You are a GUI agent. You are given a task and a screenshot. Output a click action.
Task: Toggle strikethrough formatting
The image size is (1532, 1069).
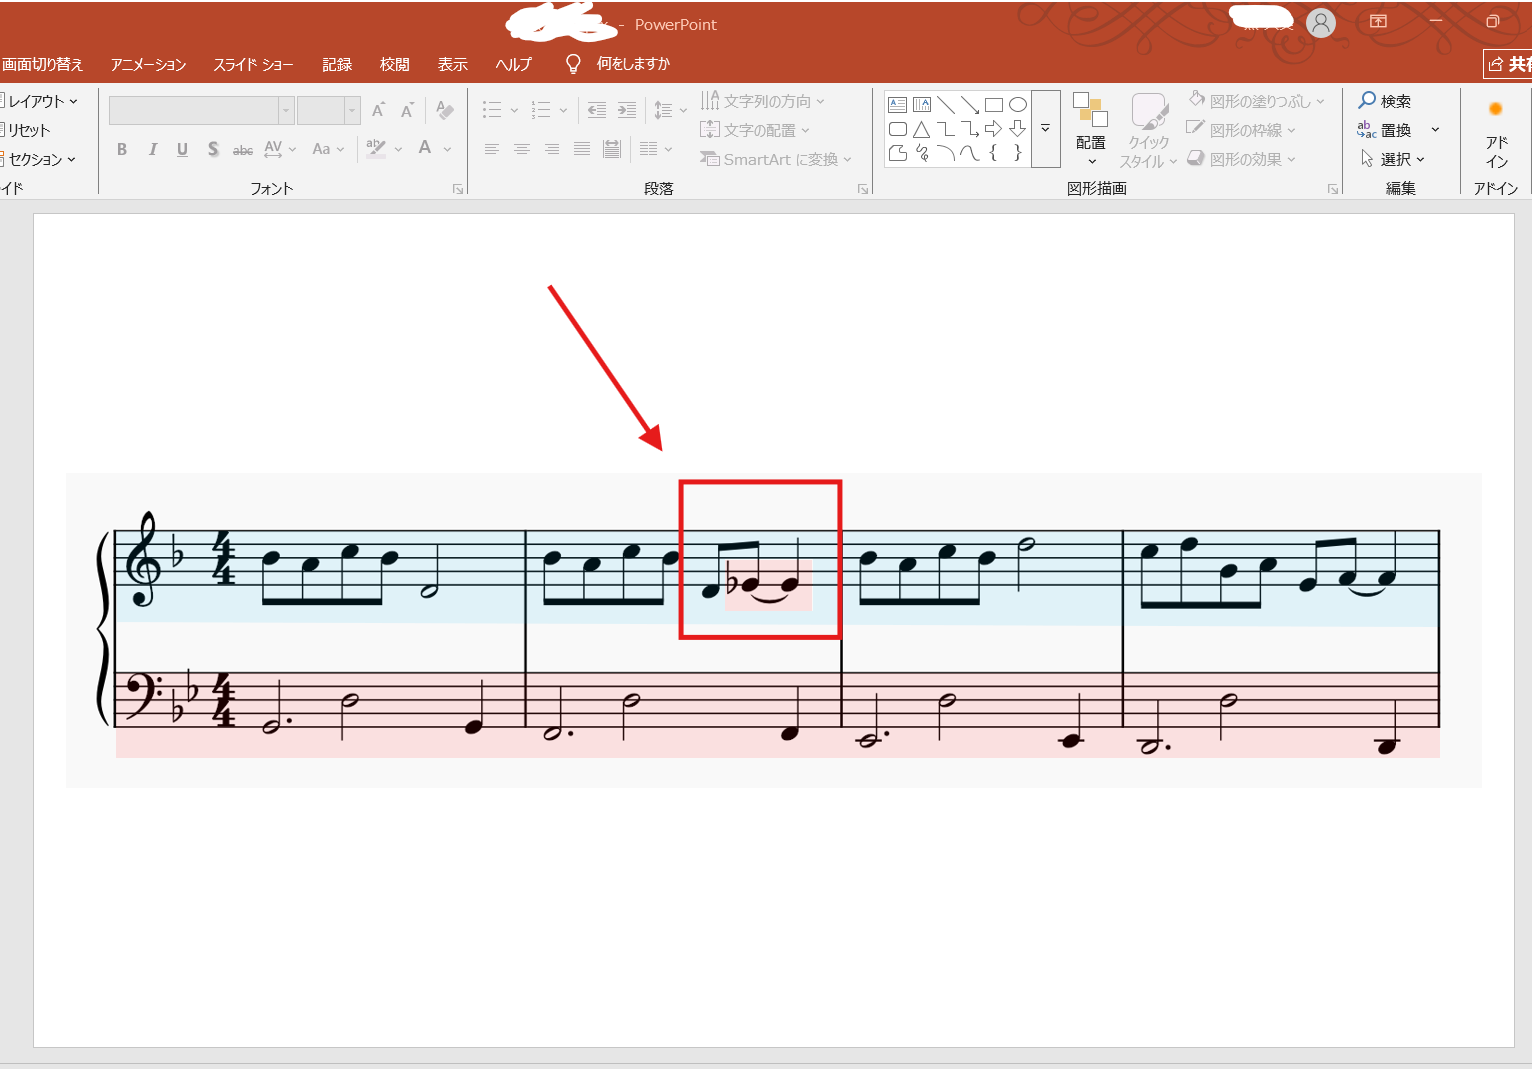point(242,150)
